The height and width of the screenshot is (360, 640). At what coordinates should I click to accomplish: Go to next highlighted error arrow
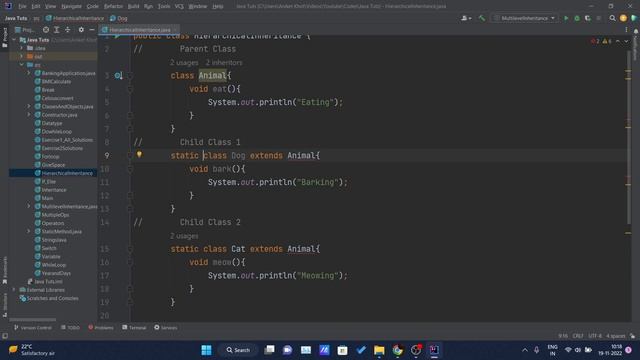coord(626,41)
